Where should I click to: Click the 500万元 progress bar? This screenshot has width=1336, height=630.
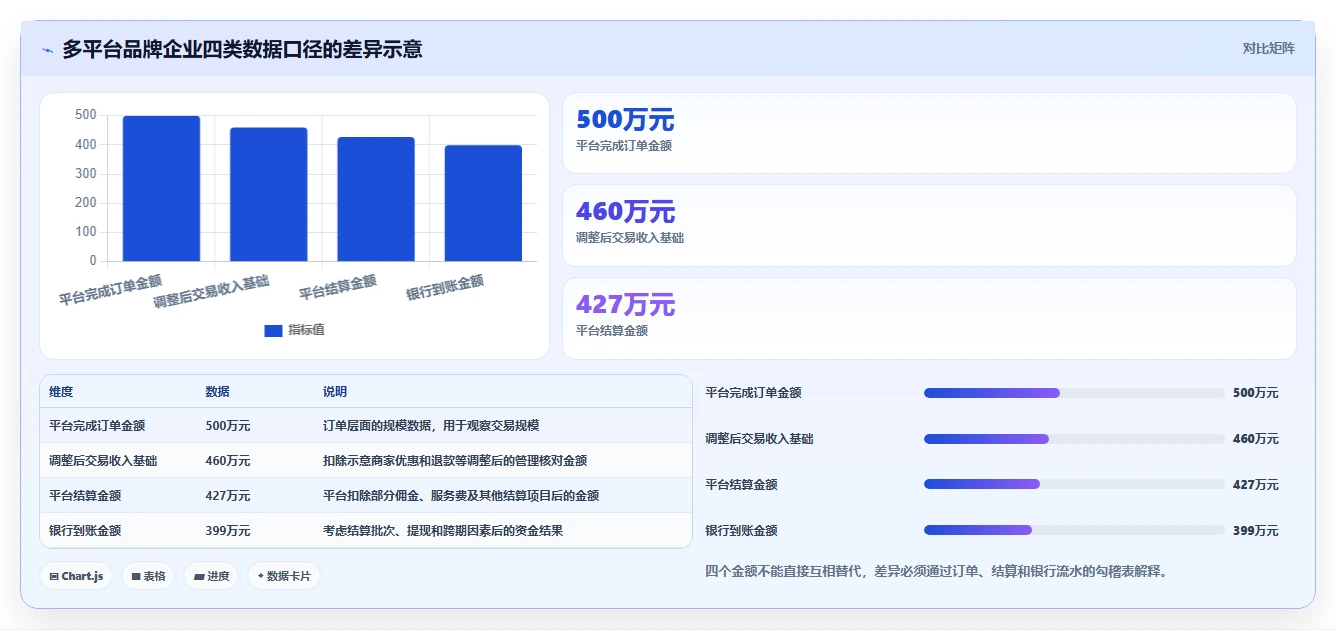point(1074,393)
